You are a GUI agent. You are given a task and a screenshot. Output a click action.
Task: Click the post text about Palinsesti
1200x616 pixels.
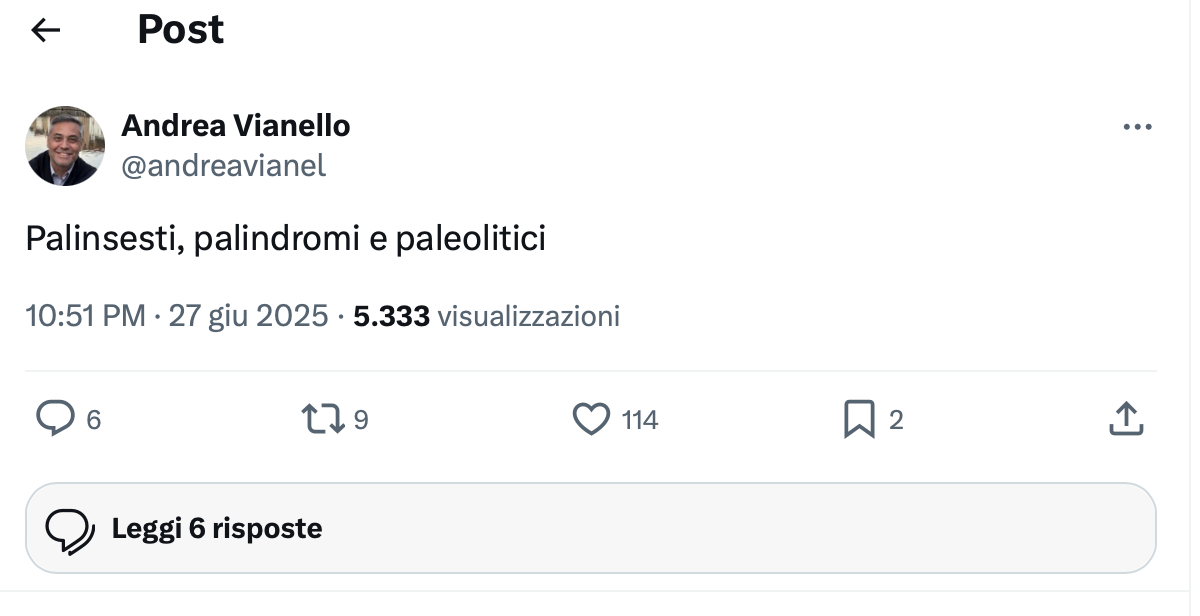click(285, 240)
